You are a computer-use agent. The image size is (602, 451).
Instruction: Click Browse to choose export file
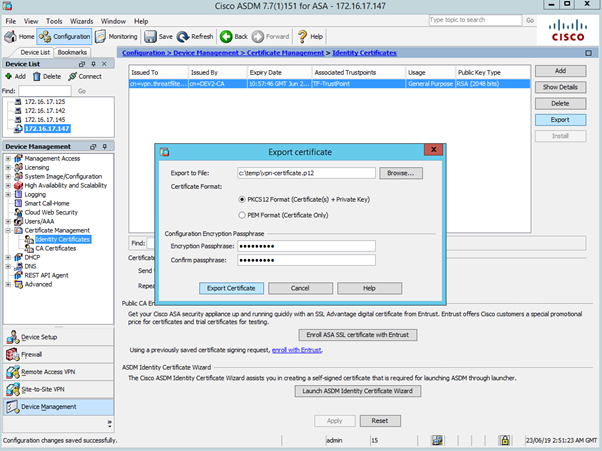click(x=400, y=173)
